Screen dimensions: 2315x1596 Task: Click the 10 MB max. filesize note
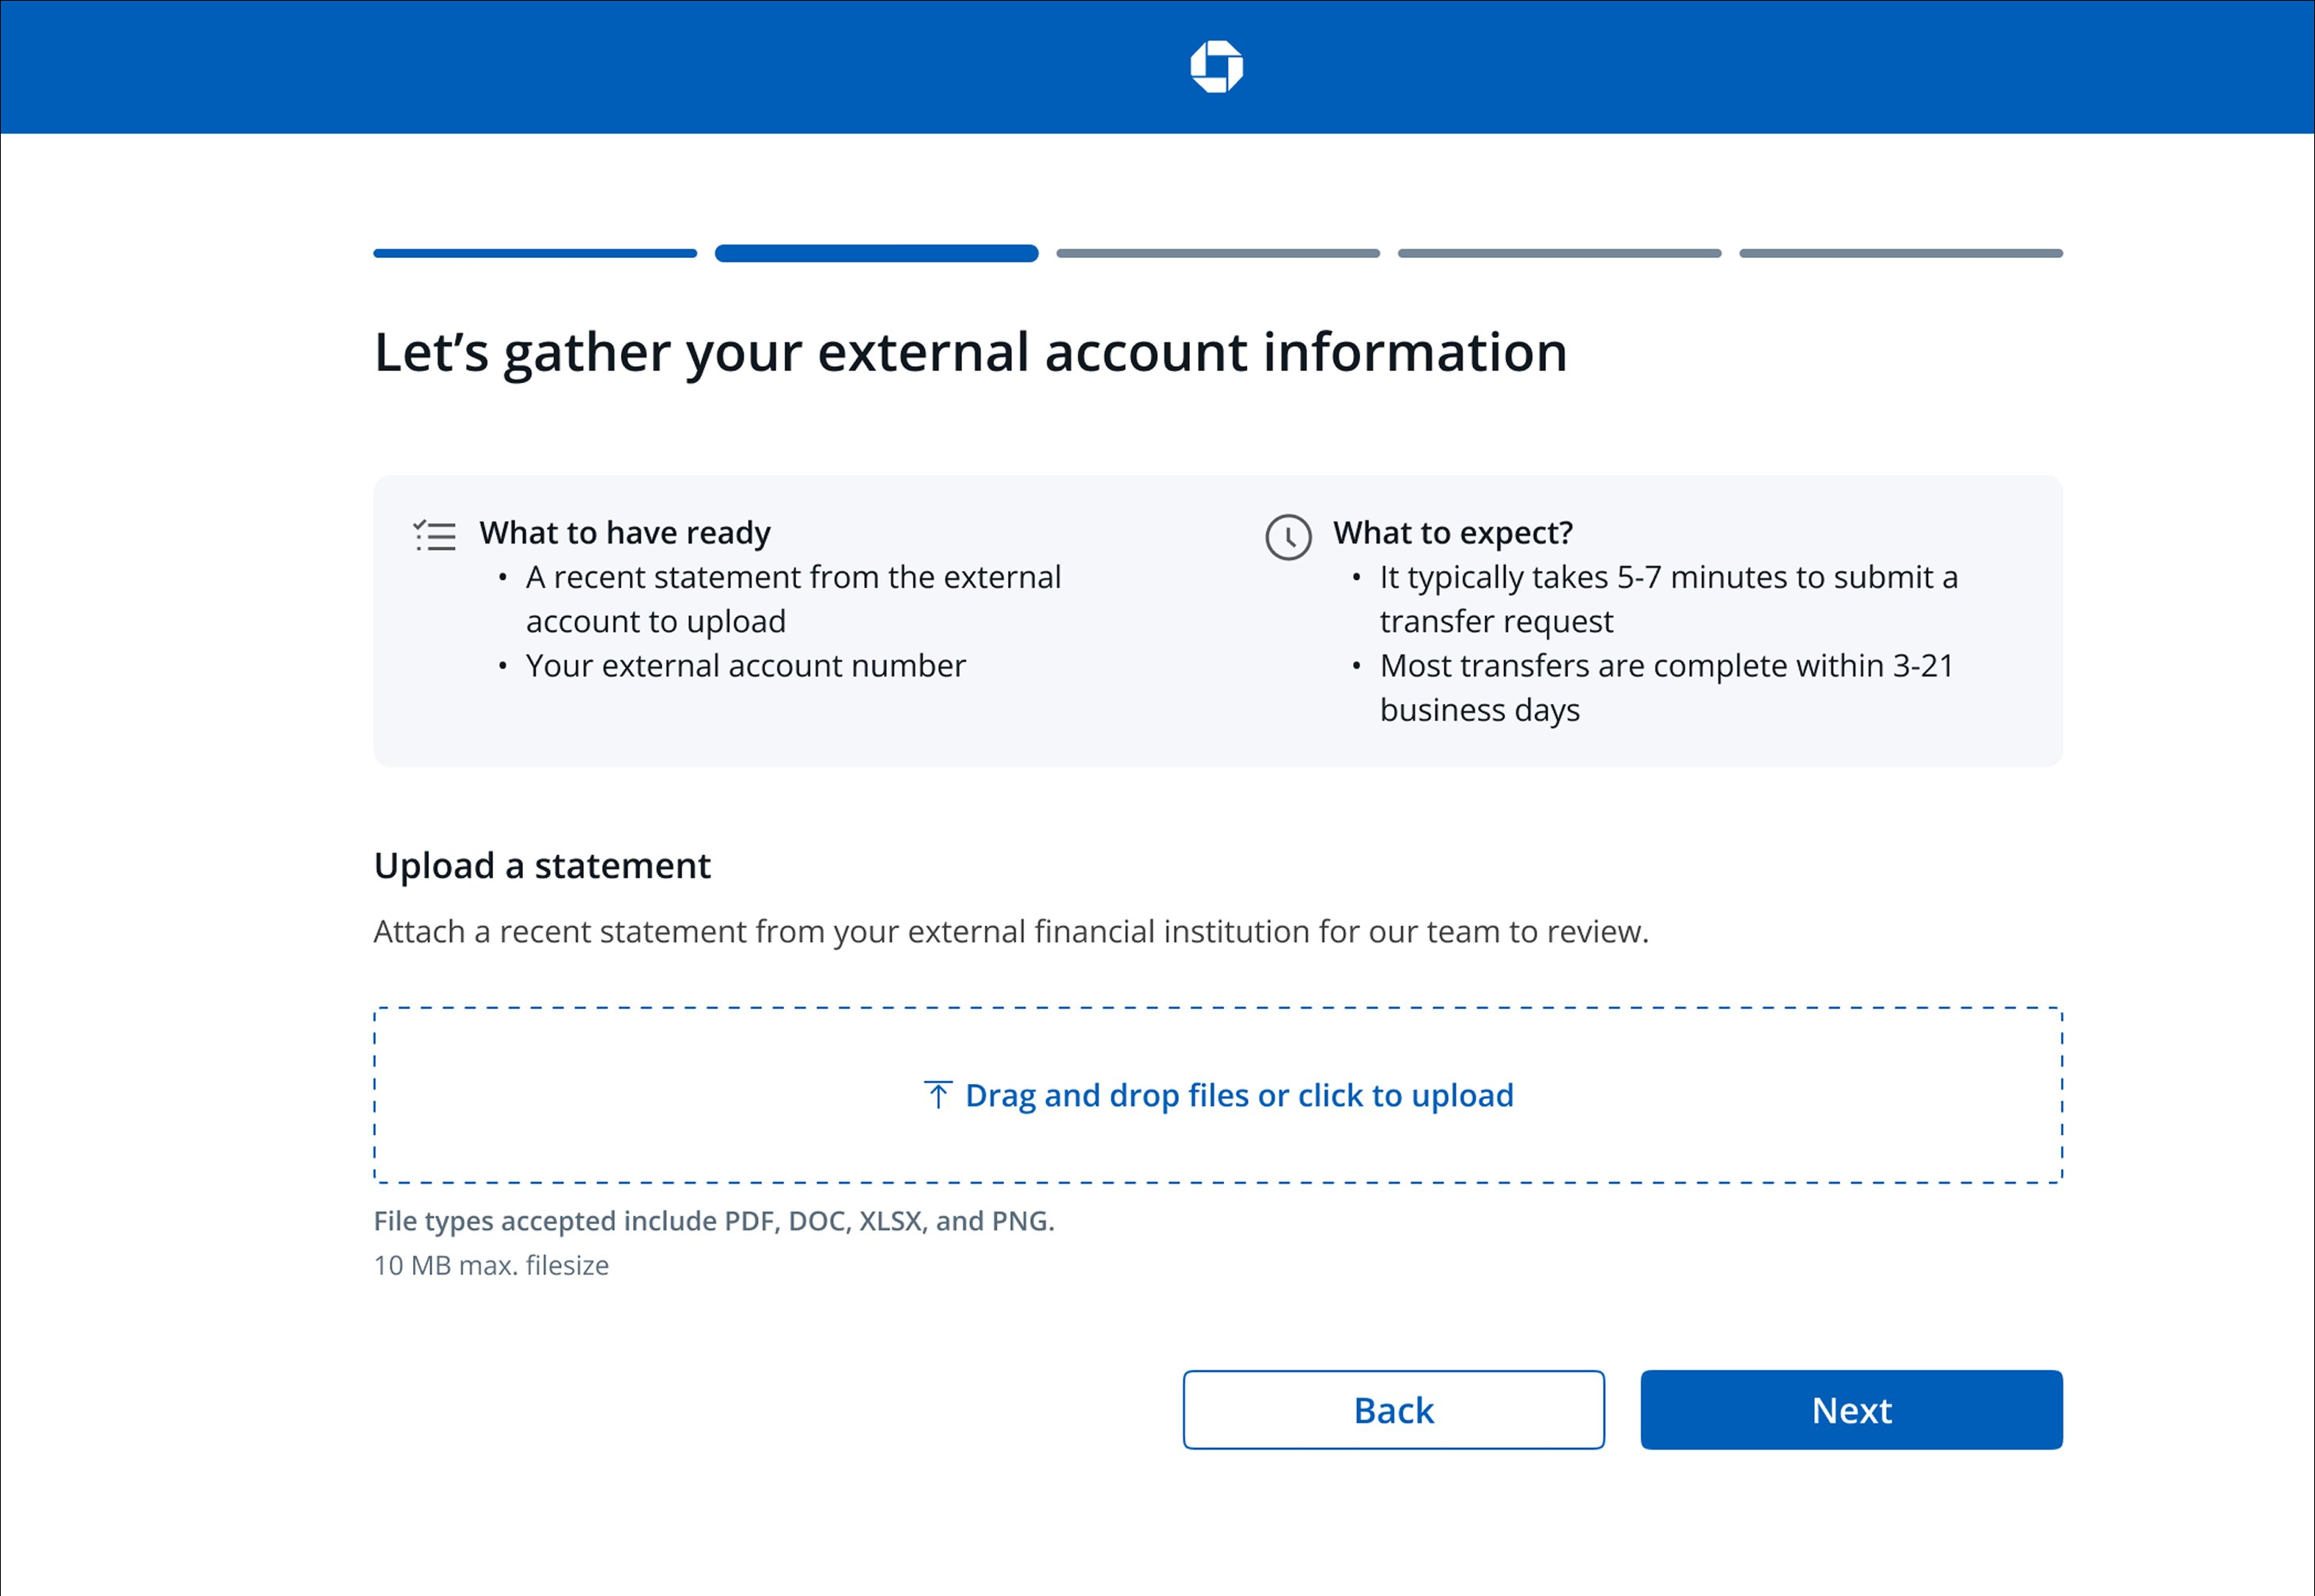pyautogui.click(x=491, y=1266)
